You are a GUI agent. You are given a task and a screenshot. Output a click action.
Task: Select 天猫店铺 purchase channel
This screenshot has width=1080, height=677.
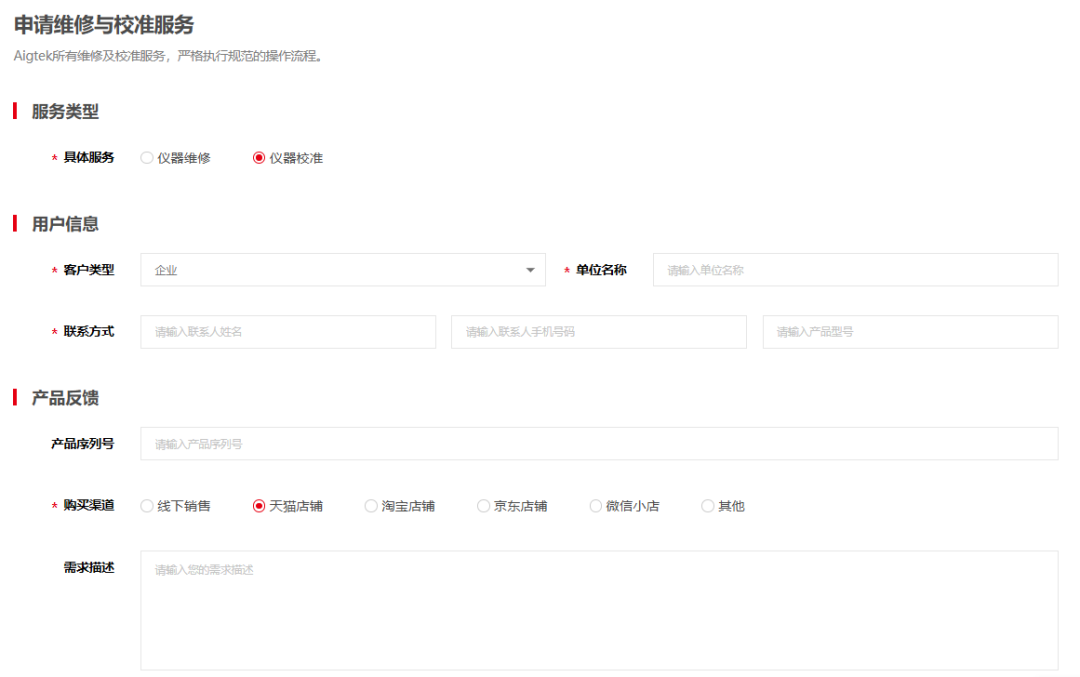click(x=258, y=505)
